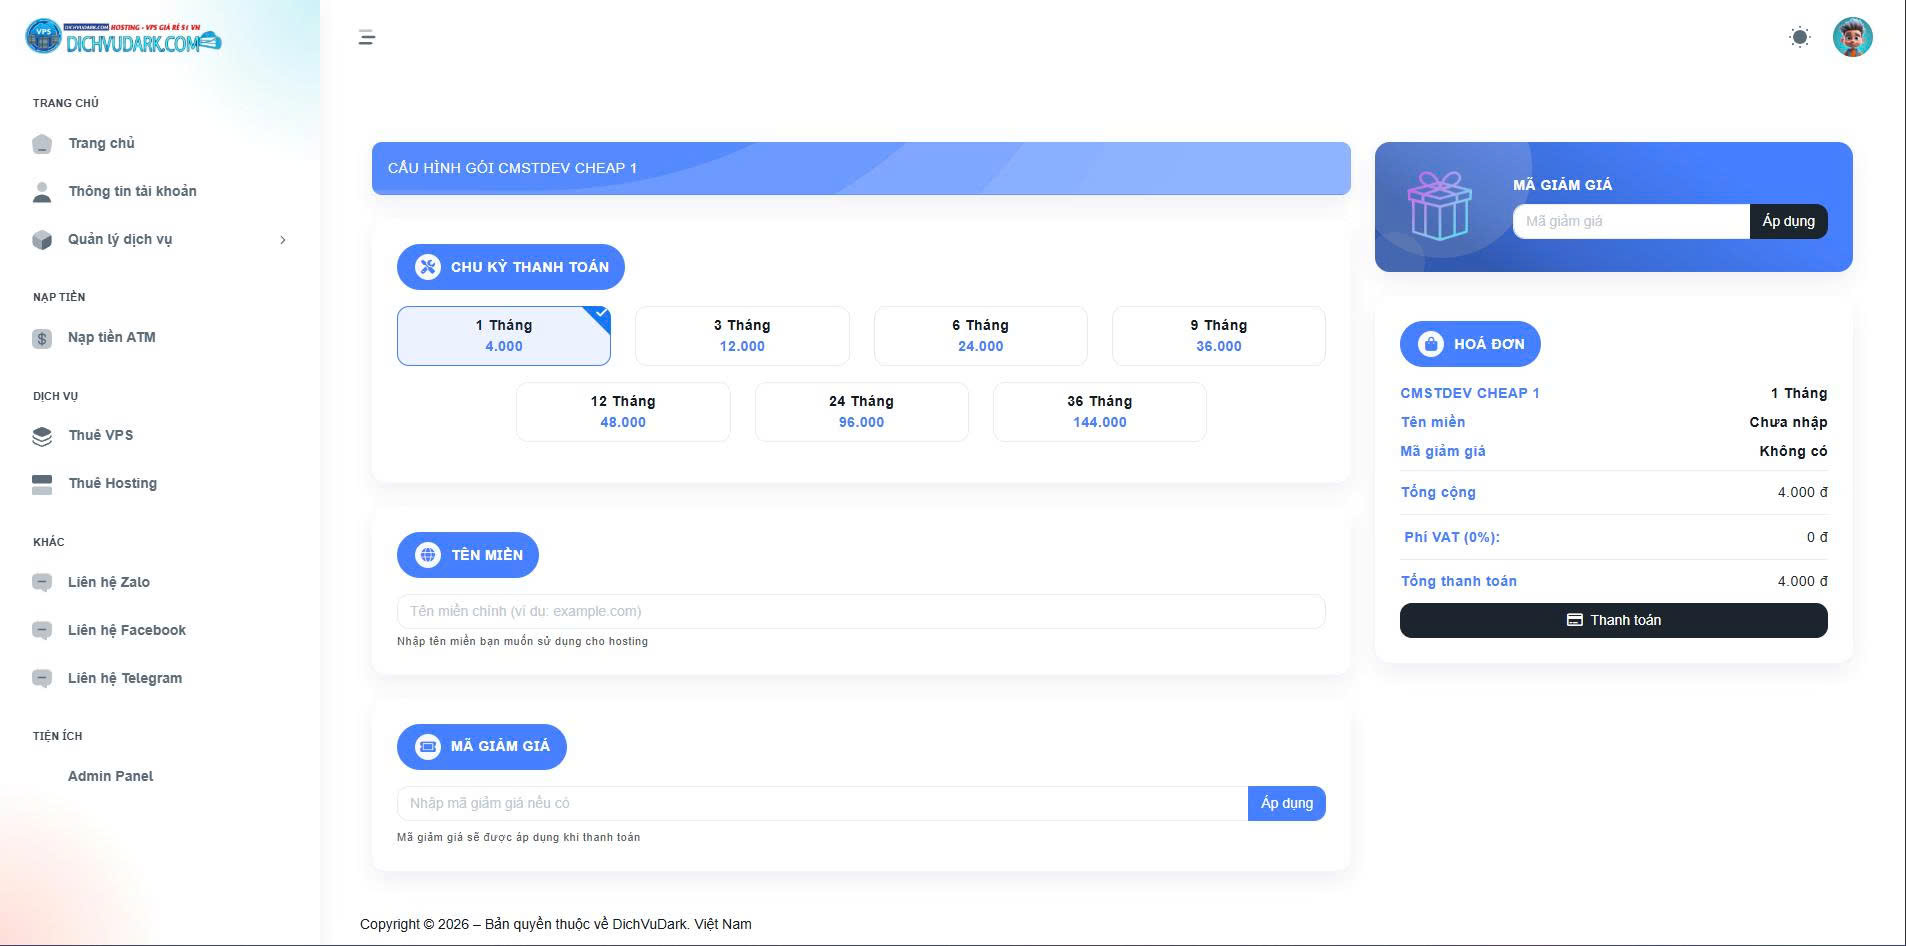This screenshot has height=946, width=1906.
Task: Click blue Áp dụng button under Mã giảm giá
Action: point(1286,803)
